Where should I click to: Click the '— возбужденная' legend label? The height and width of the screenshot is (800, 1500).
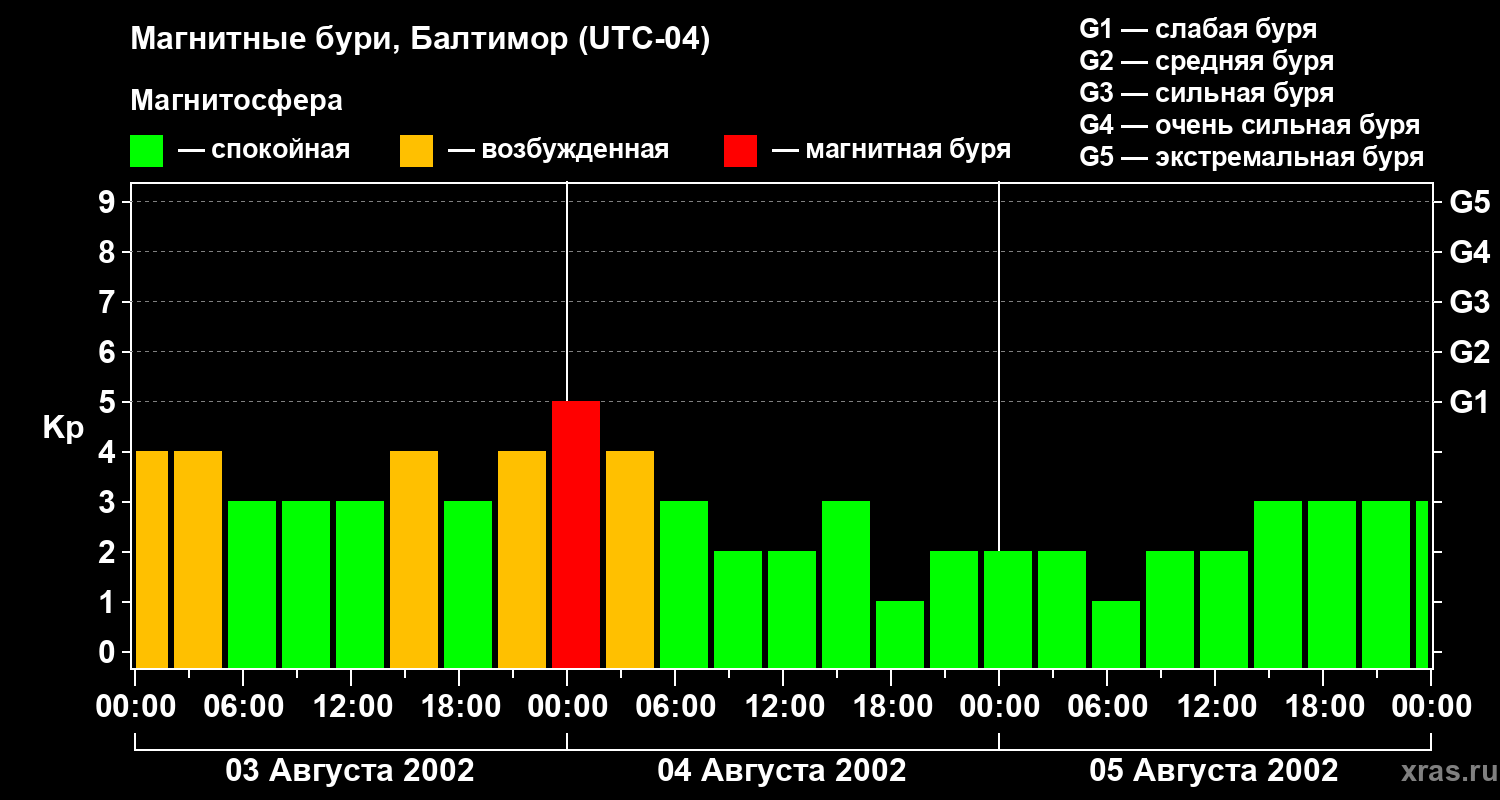pos(558,150)
